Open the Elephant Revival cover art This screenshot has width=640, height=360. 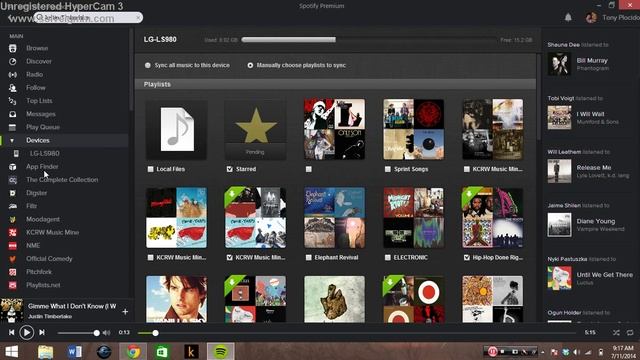click(x=335, y=218)
